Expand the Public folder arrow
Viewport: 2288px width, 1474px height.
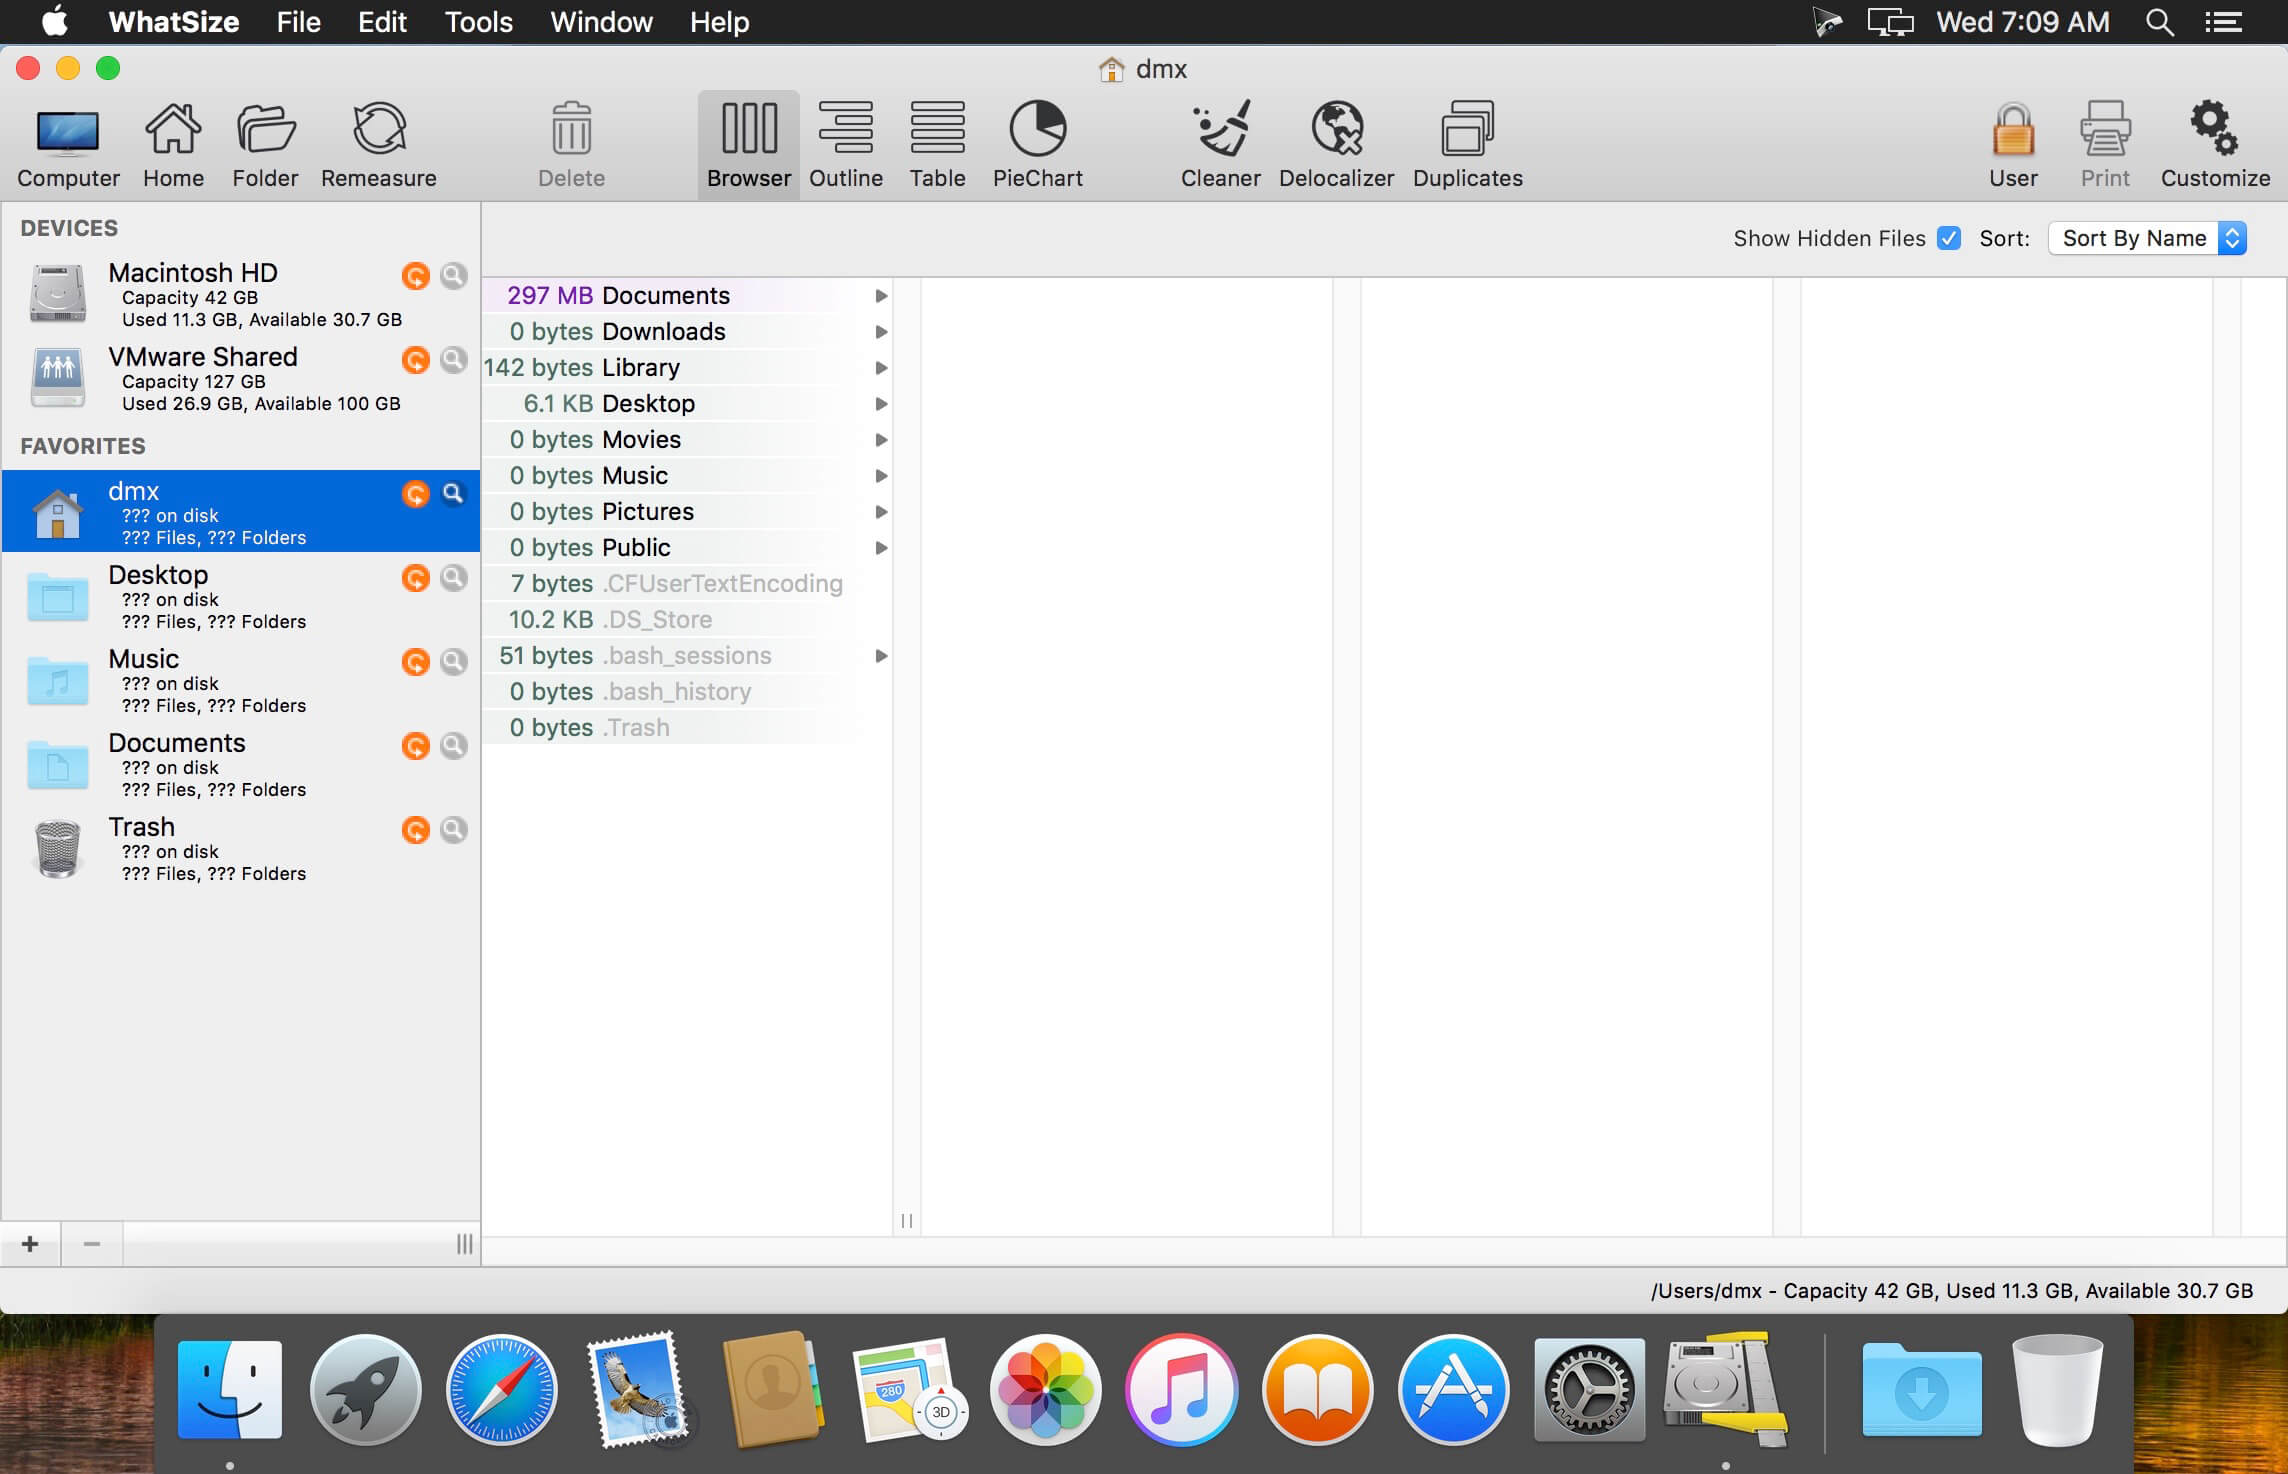click(x=881, y=548)
